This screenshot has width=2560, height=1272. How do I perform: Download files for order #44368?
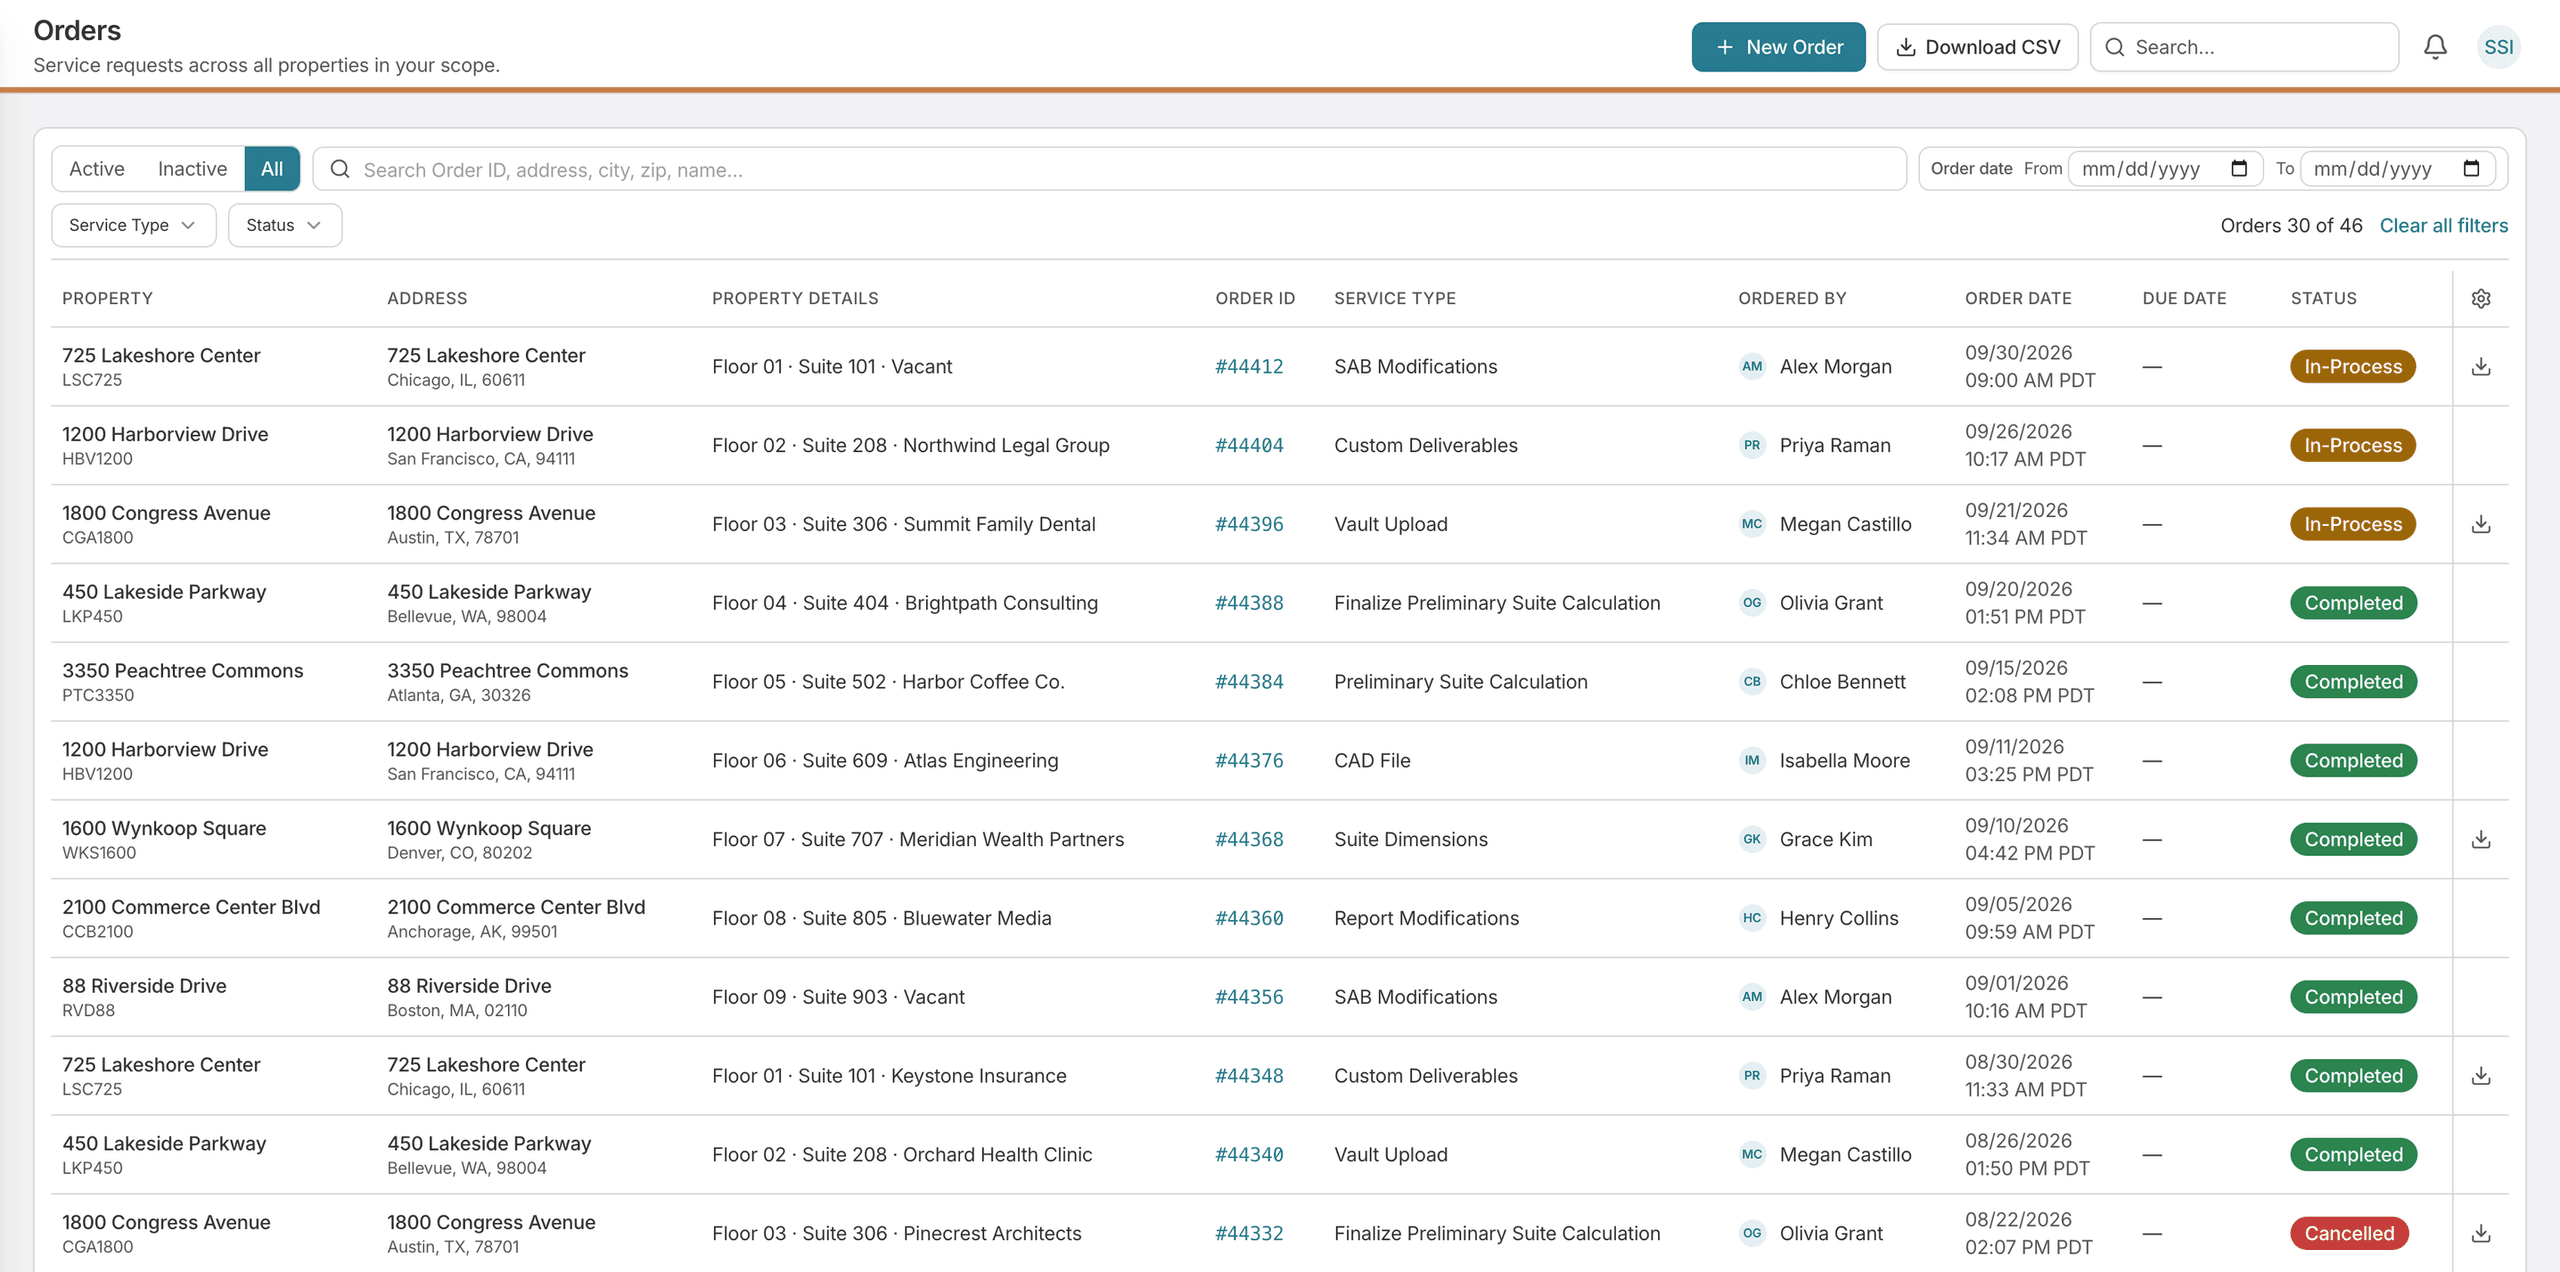point(2481,839)
